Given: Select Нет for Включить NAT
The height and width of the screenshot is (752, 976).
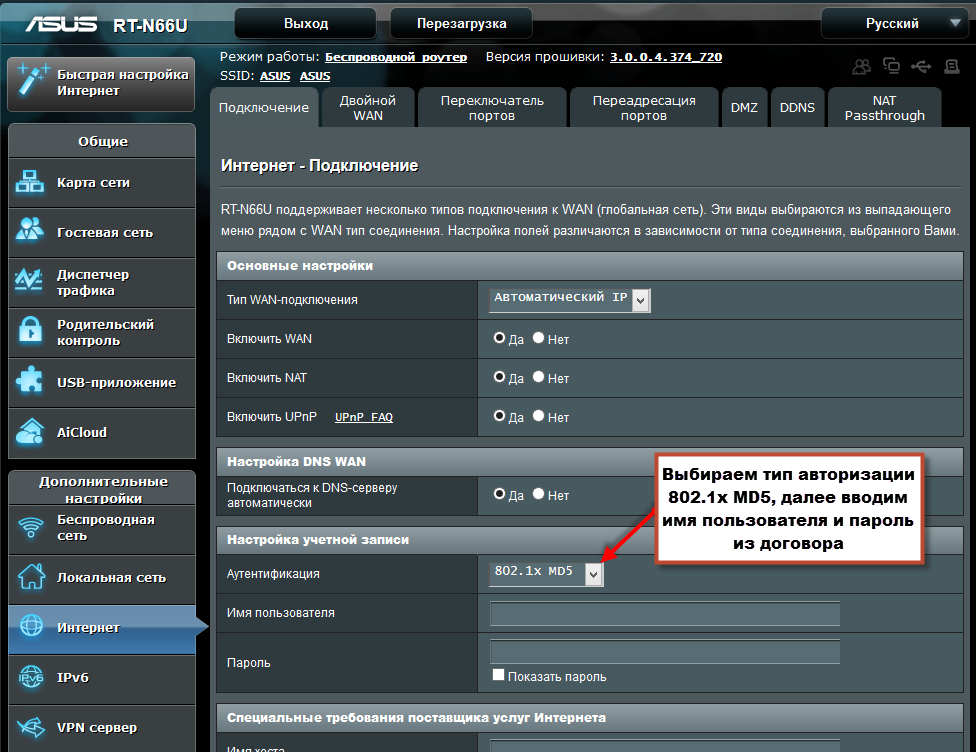Looking at the screenshot, I should (x=538, y=377).
